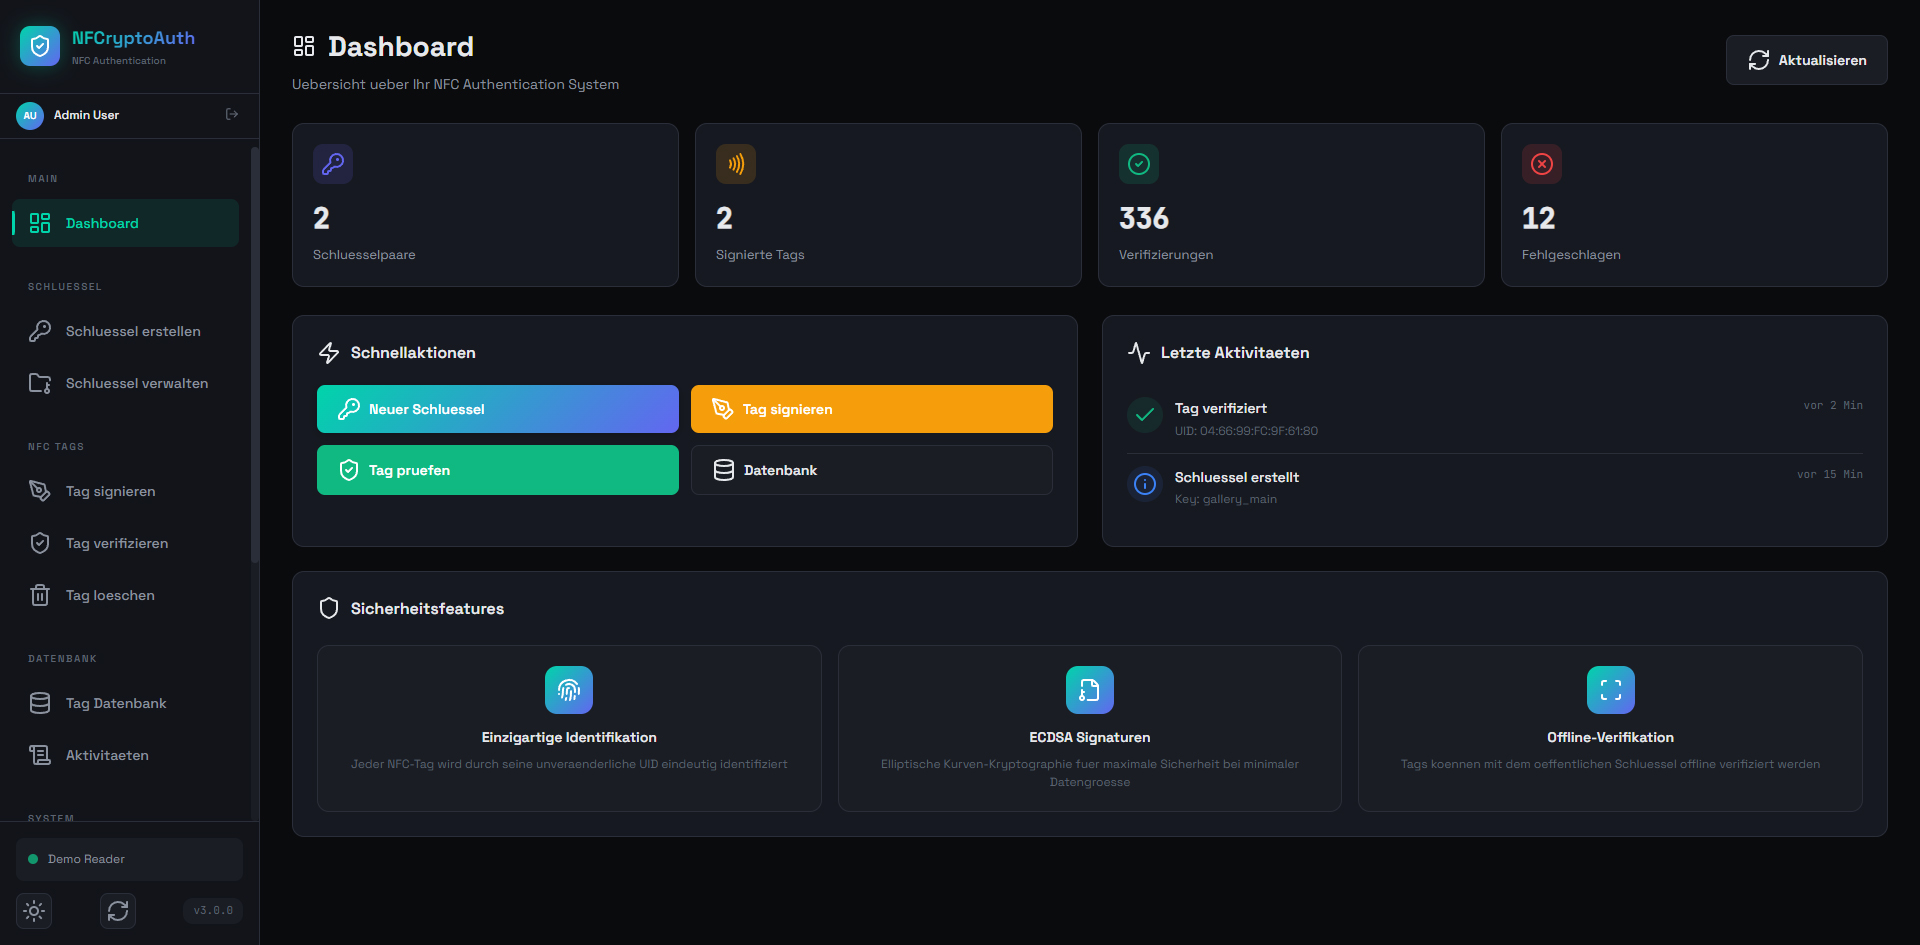This screenshot has height=945, width=1920.
Task: Toggle the light/dark theme sun icon
Action: (34, 911)
